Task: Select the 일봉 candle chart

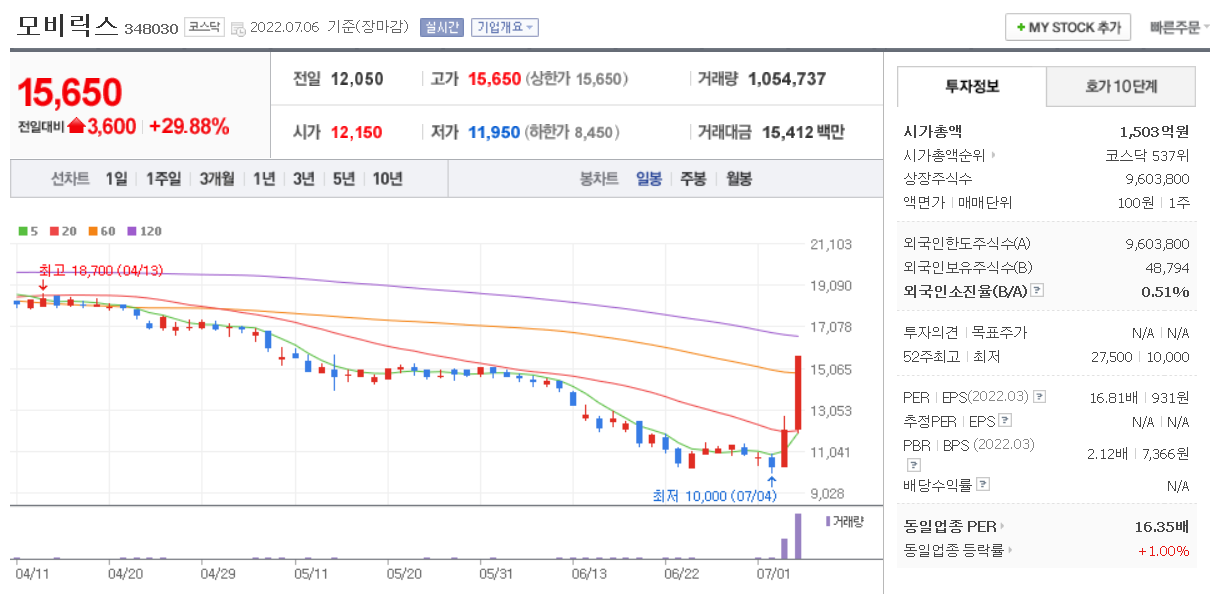Action: point(649,179)
